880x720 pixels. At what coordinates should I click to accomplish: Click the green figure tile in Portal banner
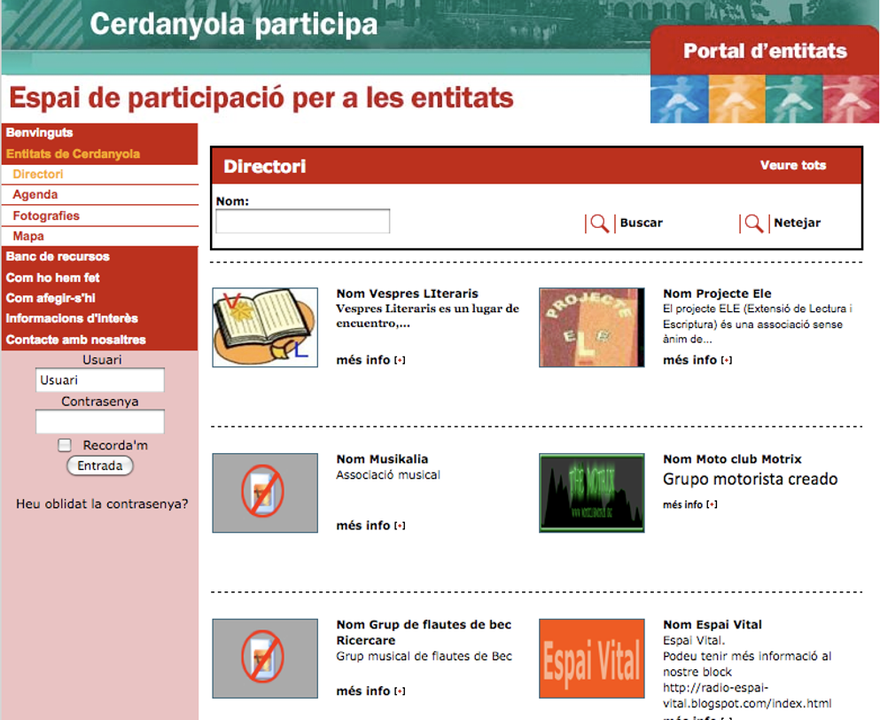tap(794, 99)
